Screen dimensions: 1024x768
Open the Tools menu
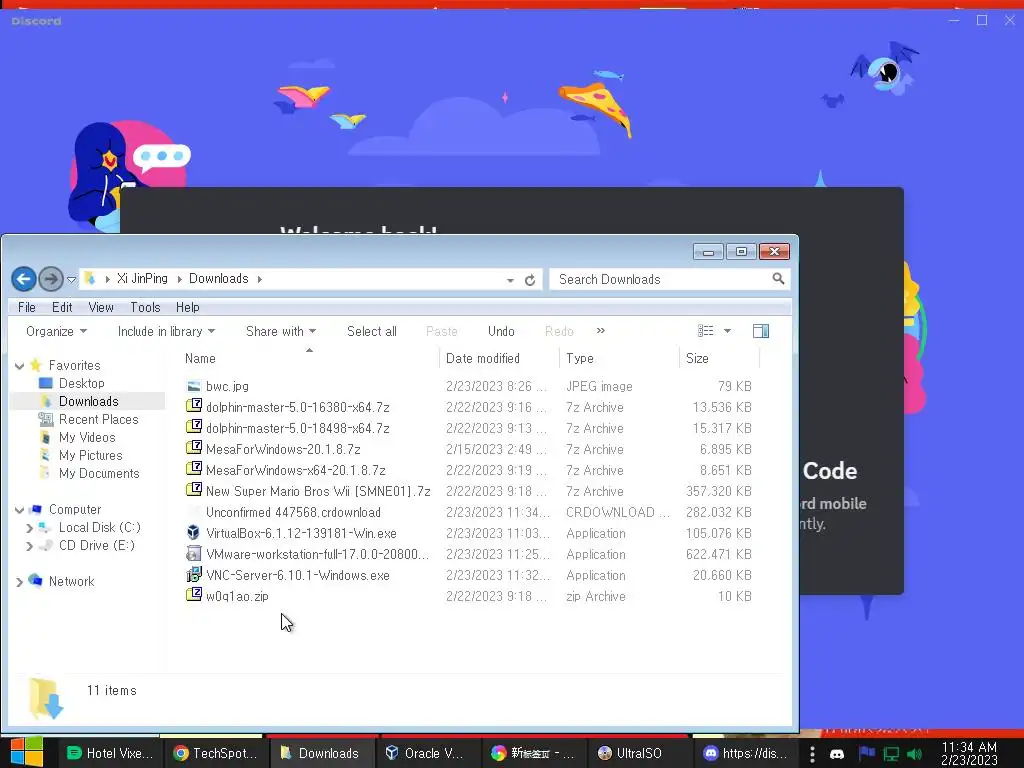[x=145, y=307]
